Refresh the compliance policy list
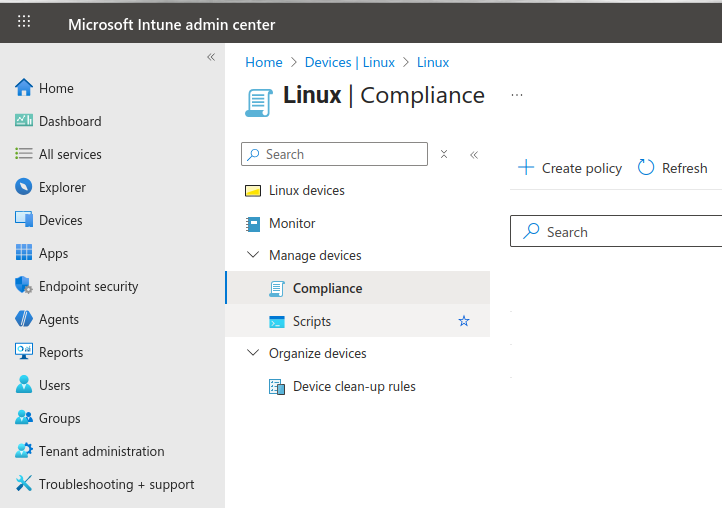The width and height of the screenshot is (722, 508). [x=672, y=168]
